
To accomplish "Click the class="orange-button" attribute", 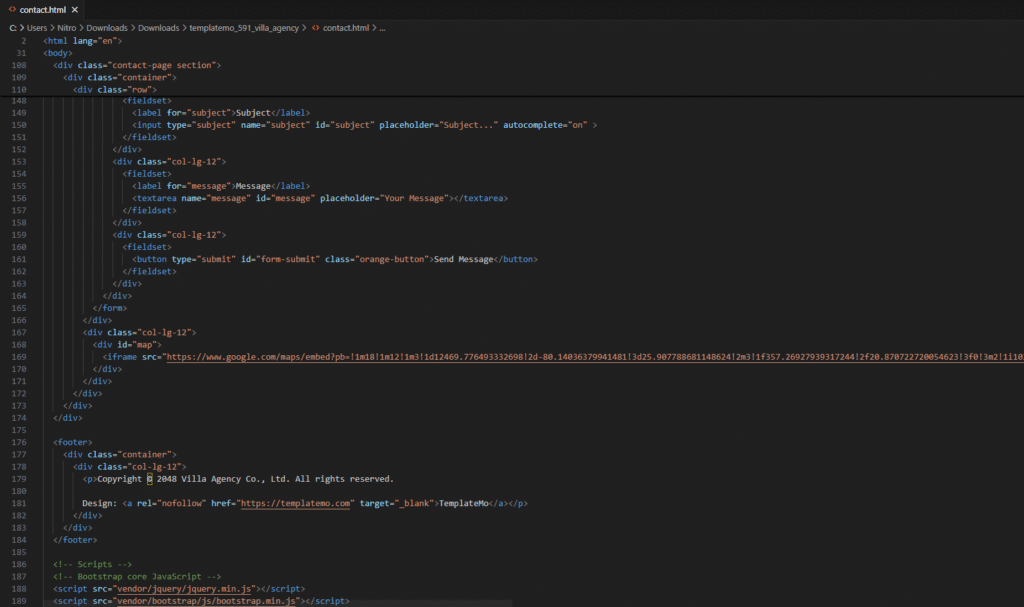I will (x=378, y=259).
